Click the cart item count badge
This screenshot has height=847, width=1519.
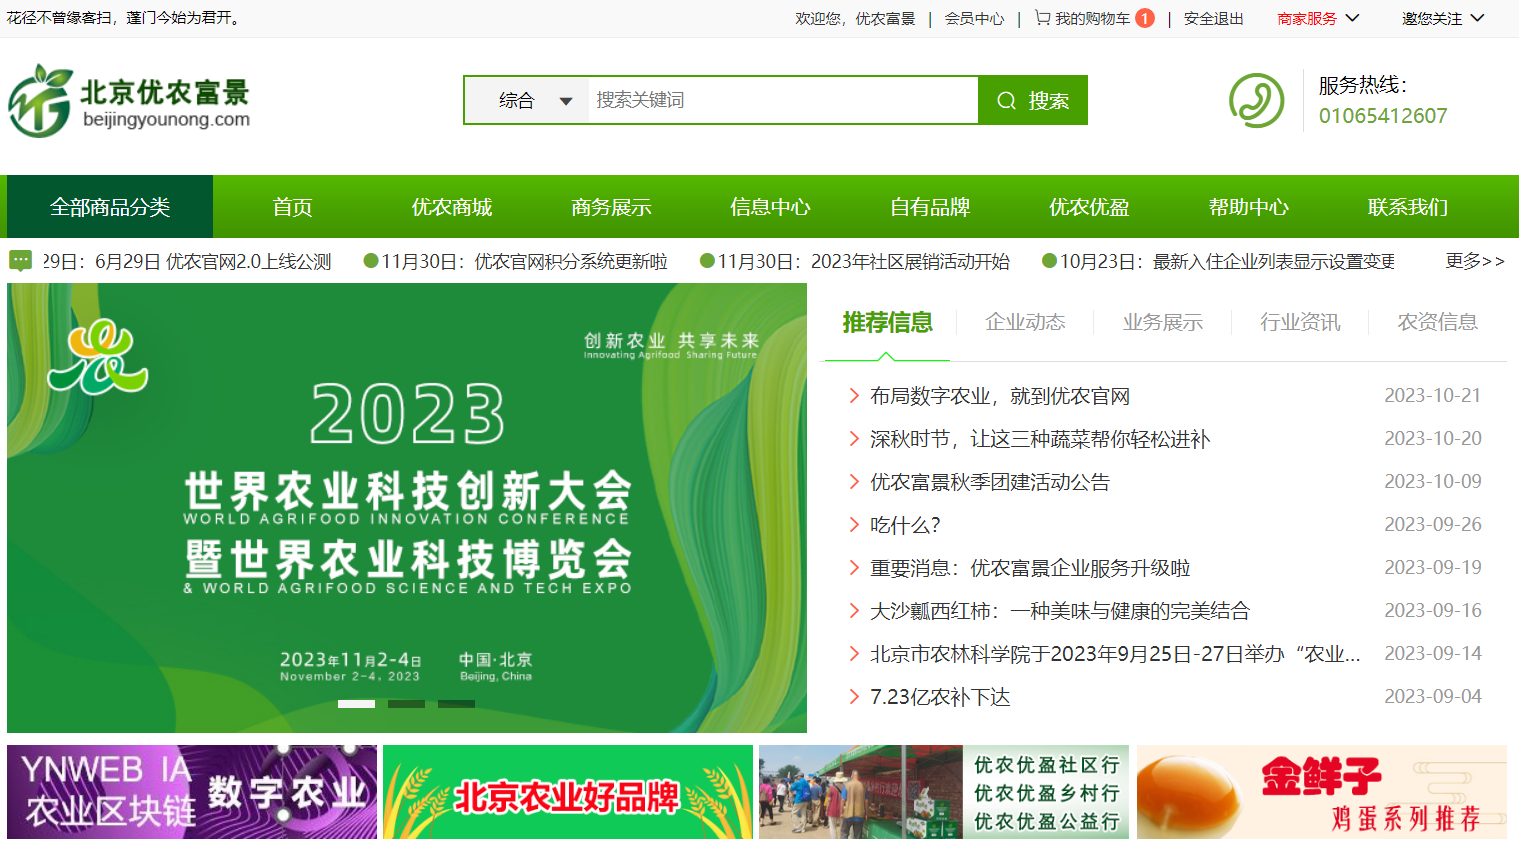point(1145,18)
